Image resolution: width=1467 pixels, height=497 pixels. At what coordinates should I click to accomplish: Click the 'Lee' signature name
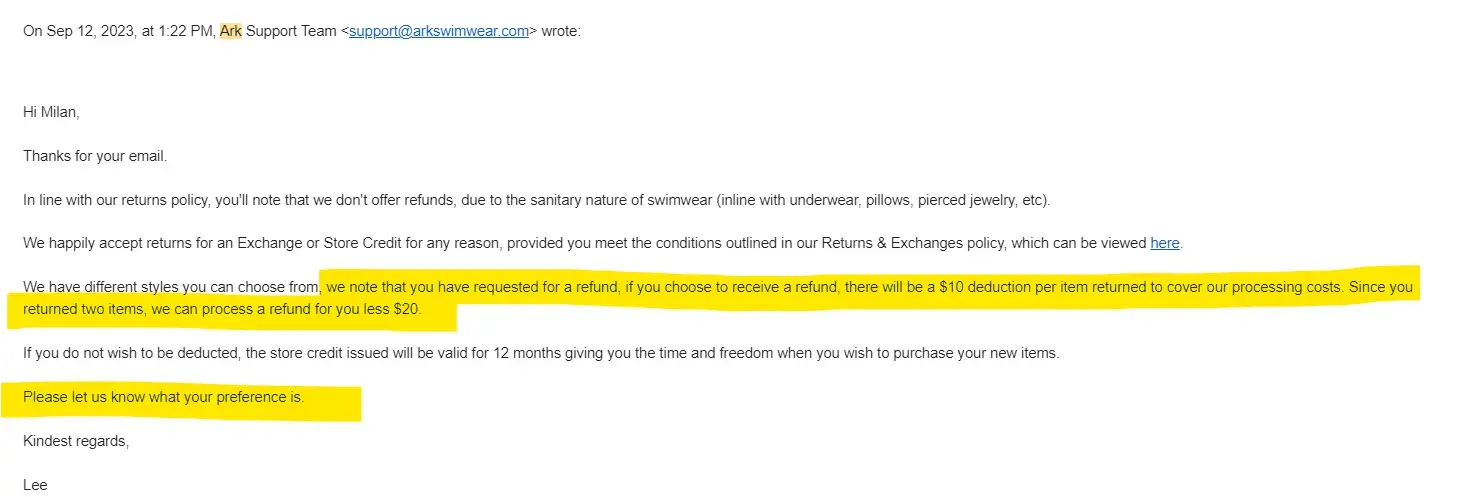35,484
